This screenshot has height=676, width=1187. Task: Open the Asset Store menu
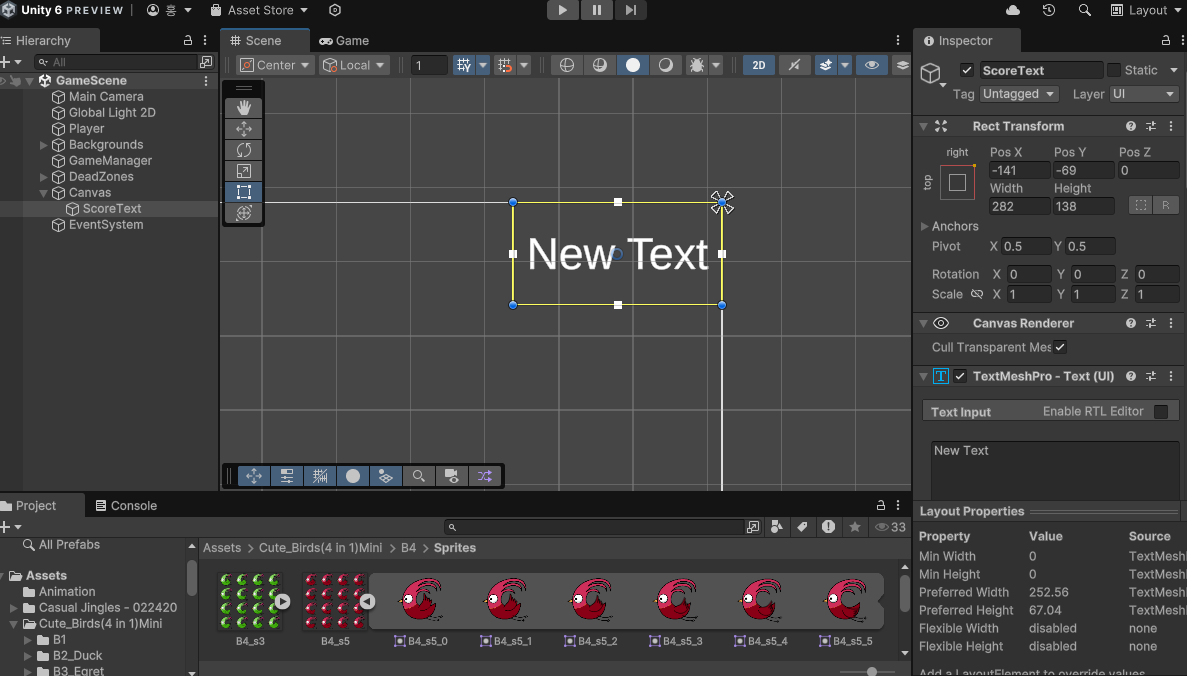coord(260,11)
